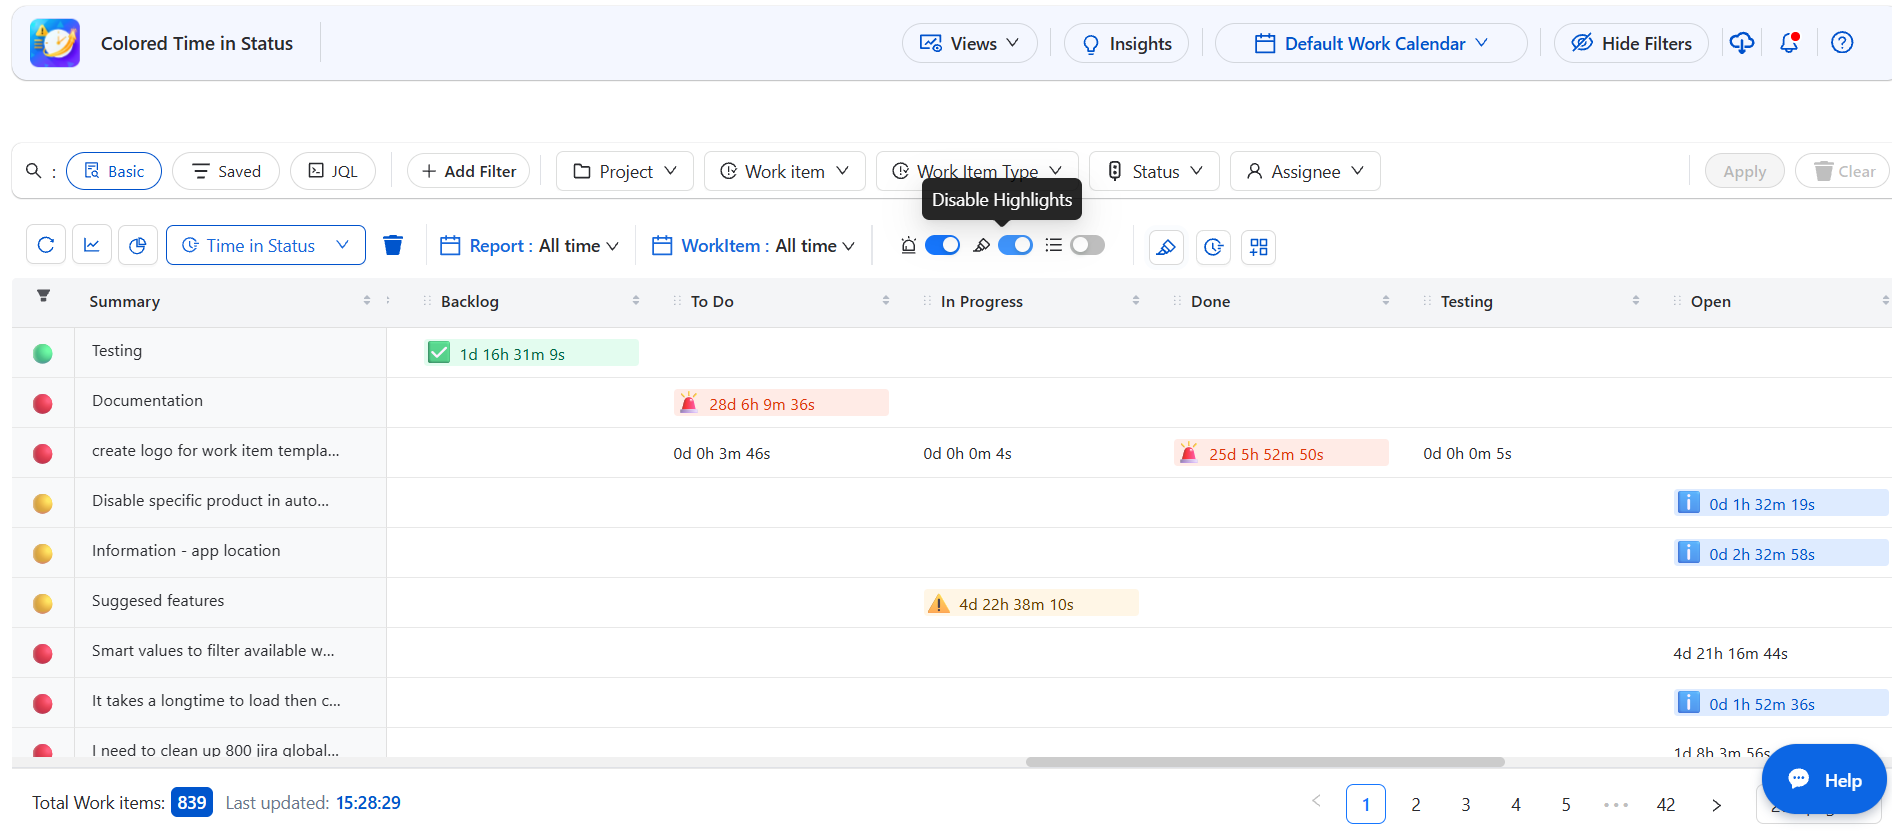Jump to page 42

[1666, 804]
